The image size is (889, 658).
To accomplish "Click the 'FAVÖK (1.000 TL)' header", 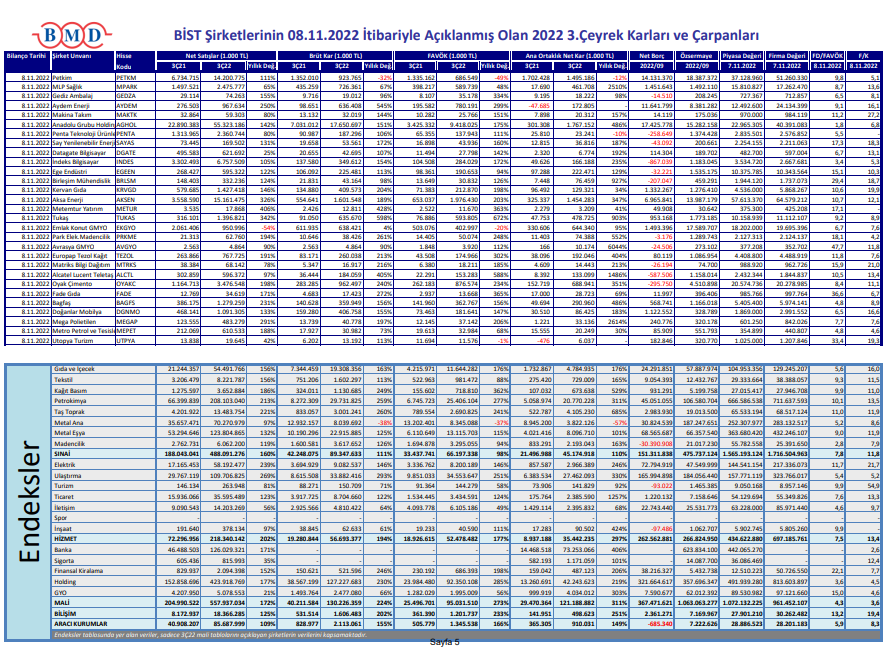I will click(452, 56).
